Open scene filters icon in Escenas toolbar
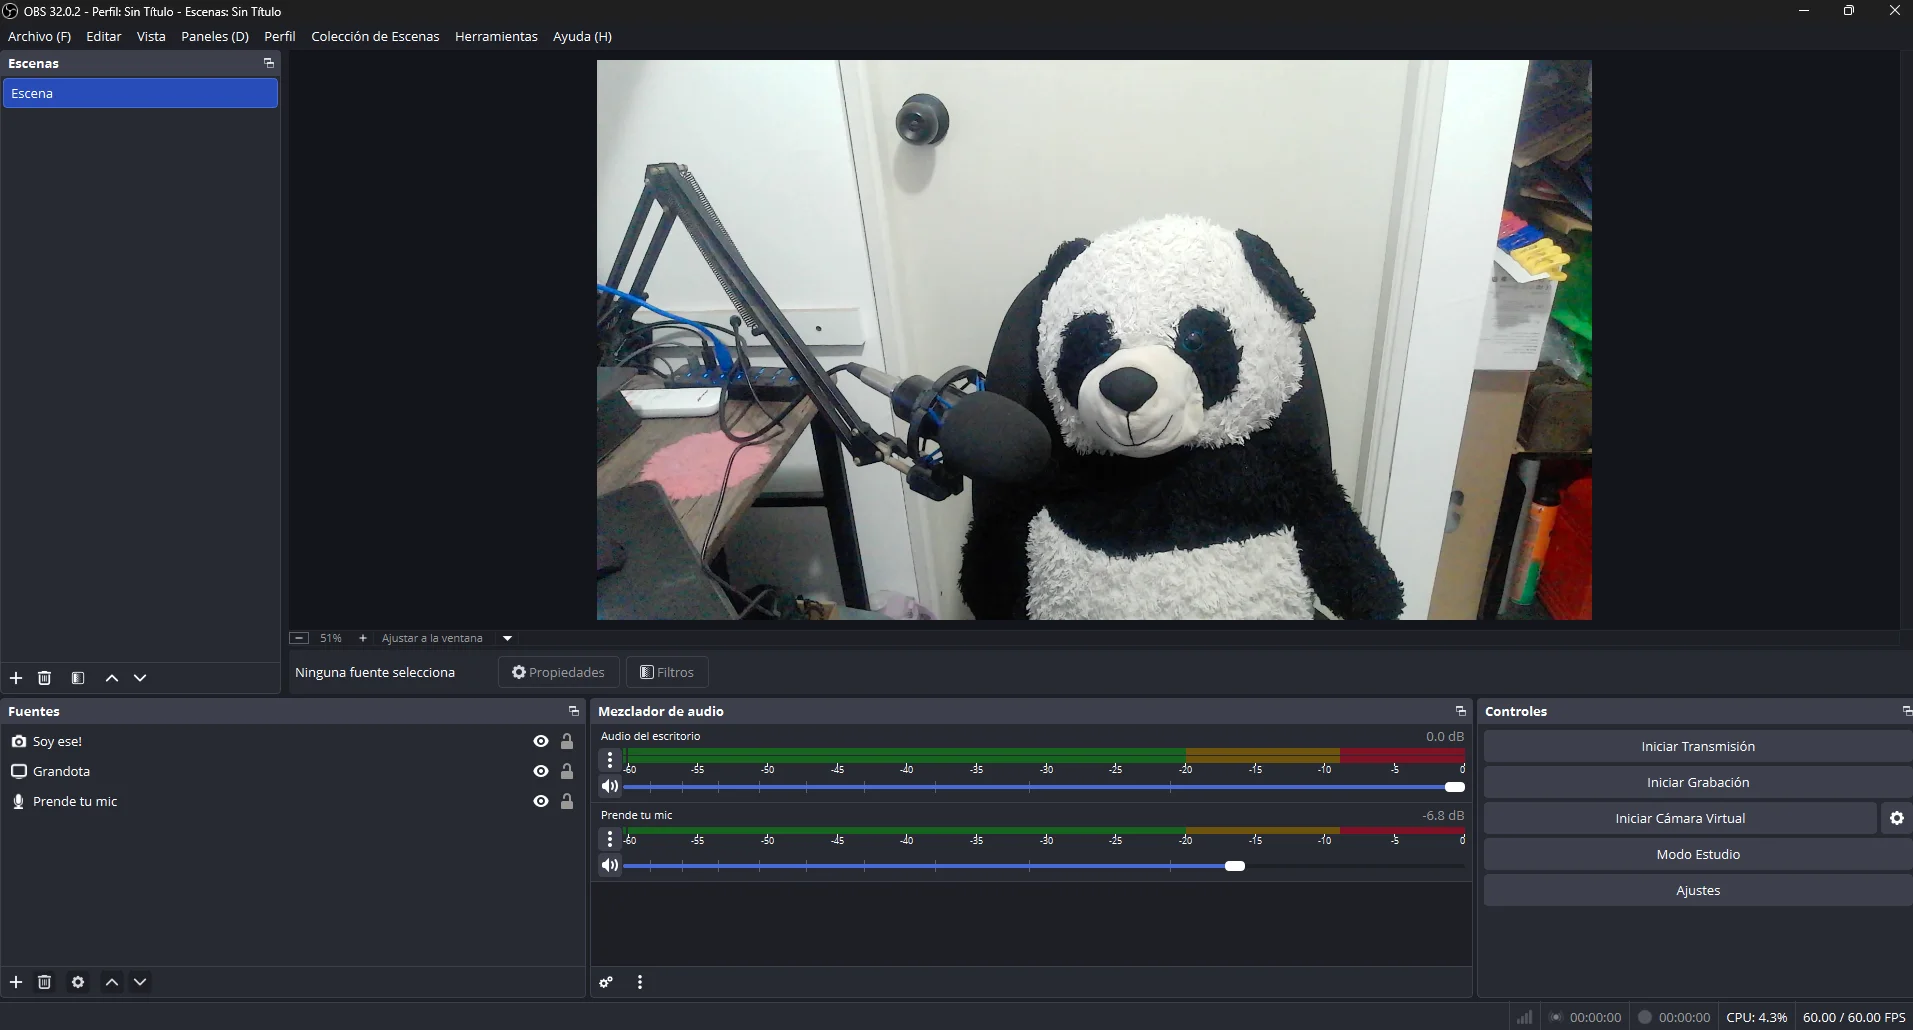This screenshot has width=1913, height=1030. 78,678
